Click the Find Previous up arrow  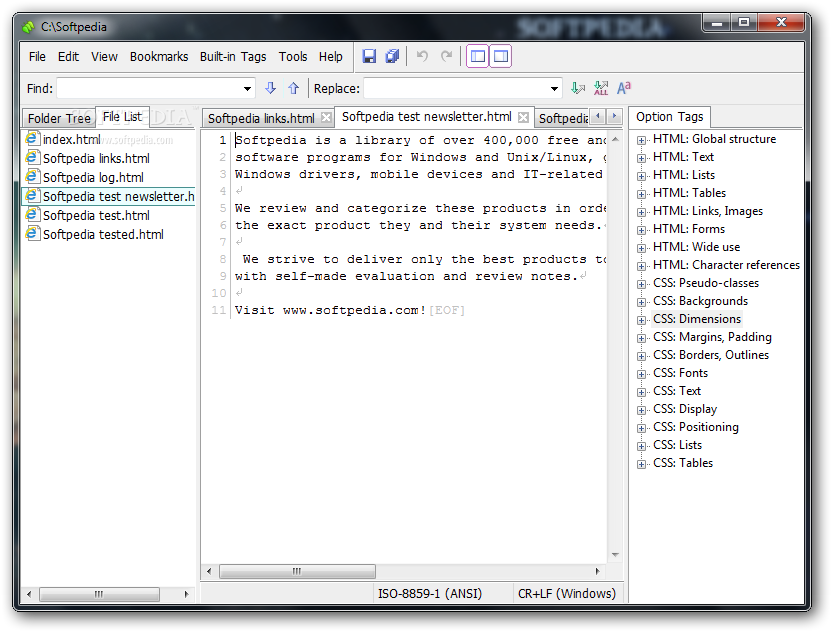pyautogui.click(x=293, y=88)
